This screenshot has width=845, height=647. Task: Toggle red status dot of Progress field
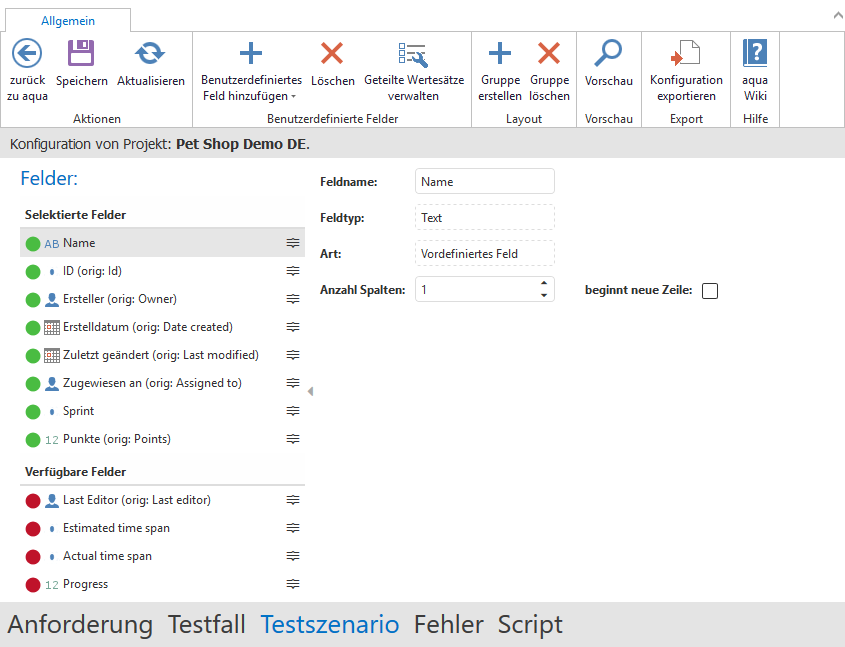coord(33,585)
